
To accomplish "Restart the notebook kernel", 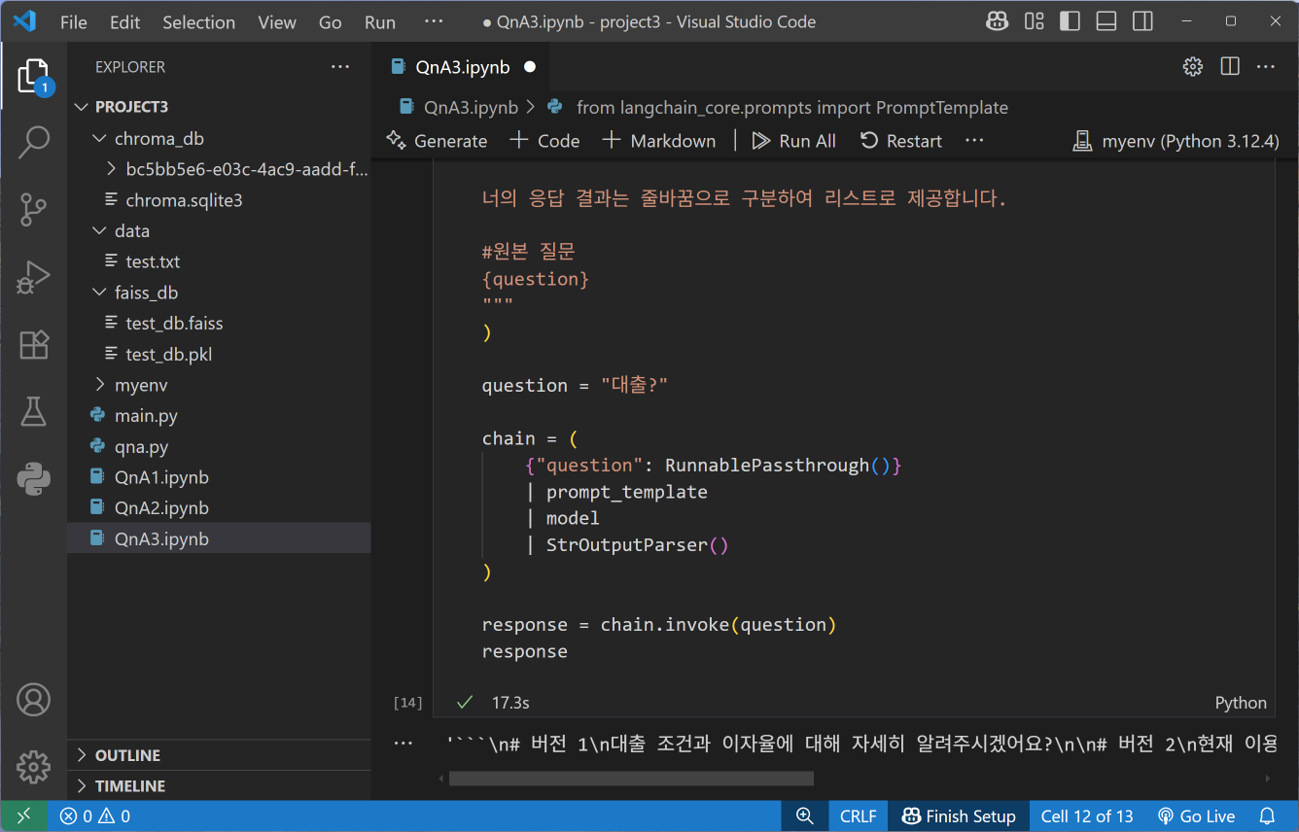I will pos(901,141).
